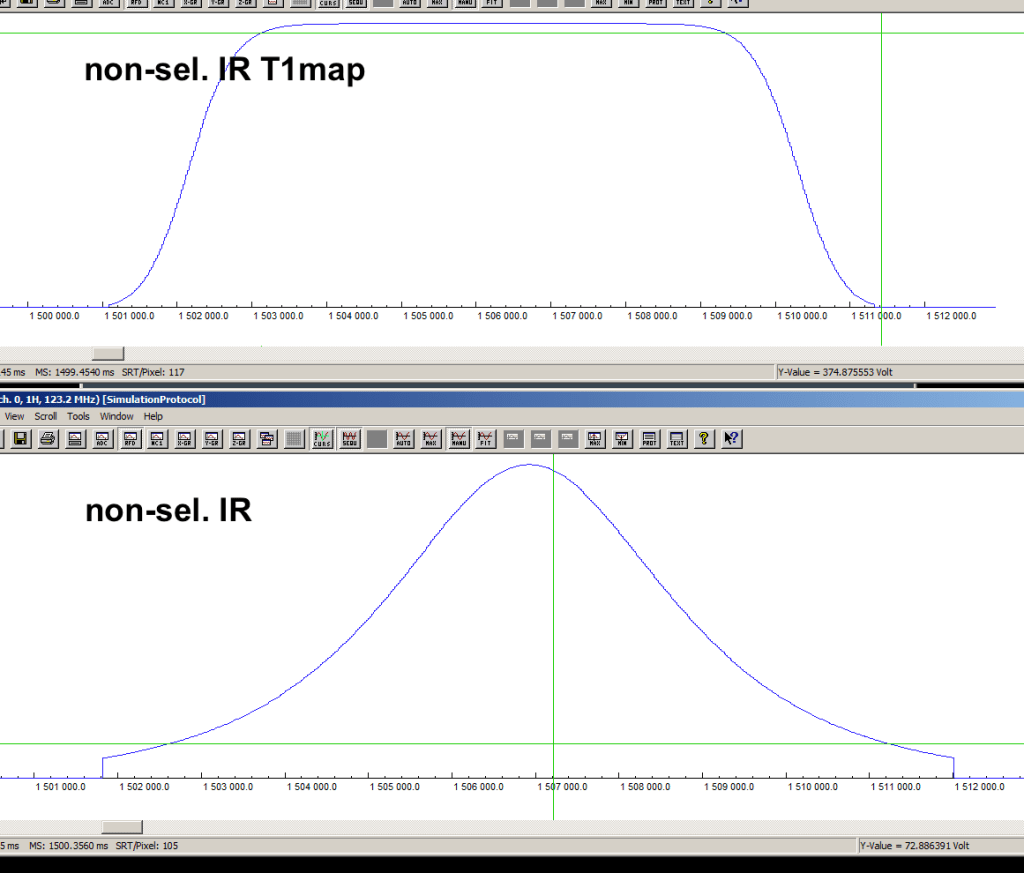Toggle the CURS cursor mode button
The image size is (1024, 873).
tap(322, 438)
